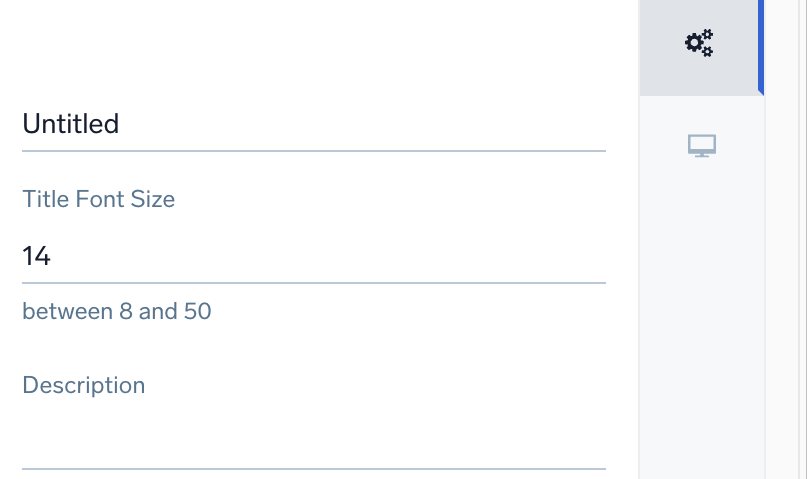The height and width of the screenshot is (479, 807).
Task: Click the "between 8 and 50" hint text
Action: coord(117,311)
